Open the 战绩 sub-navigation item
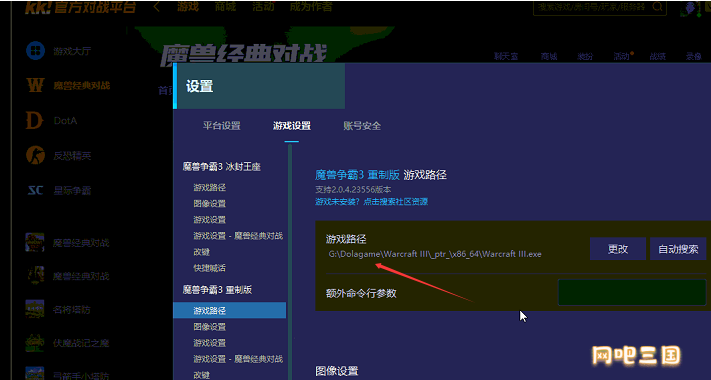711x380 pixels. [657, 56]
